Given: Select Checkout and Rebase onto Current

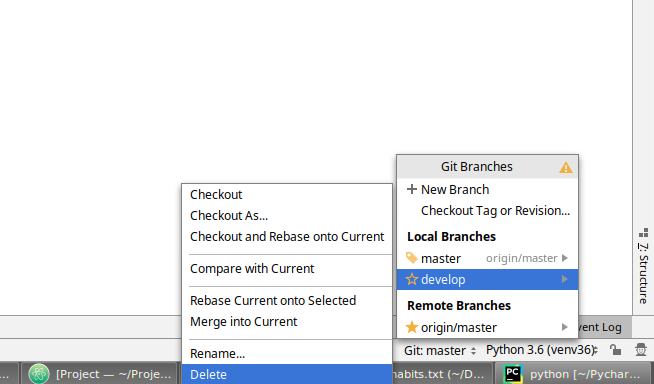Looking at the screenshot, I should 287,236.
